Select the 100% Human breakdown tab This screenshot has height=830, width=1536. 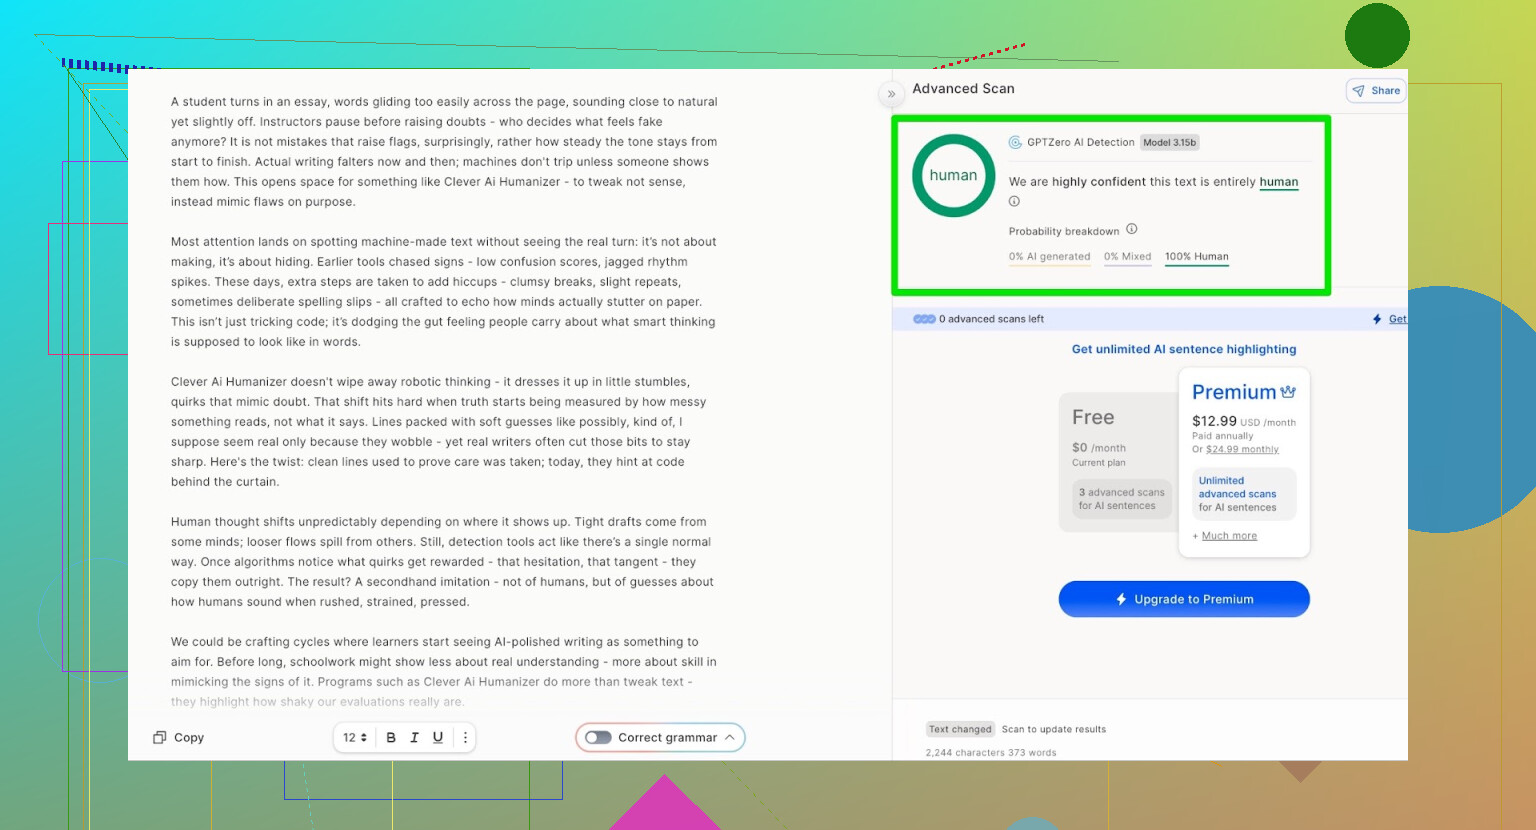pyautogui.click(x=1196, y=257)
